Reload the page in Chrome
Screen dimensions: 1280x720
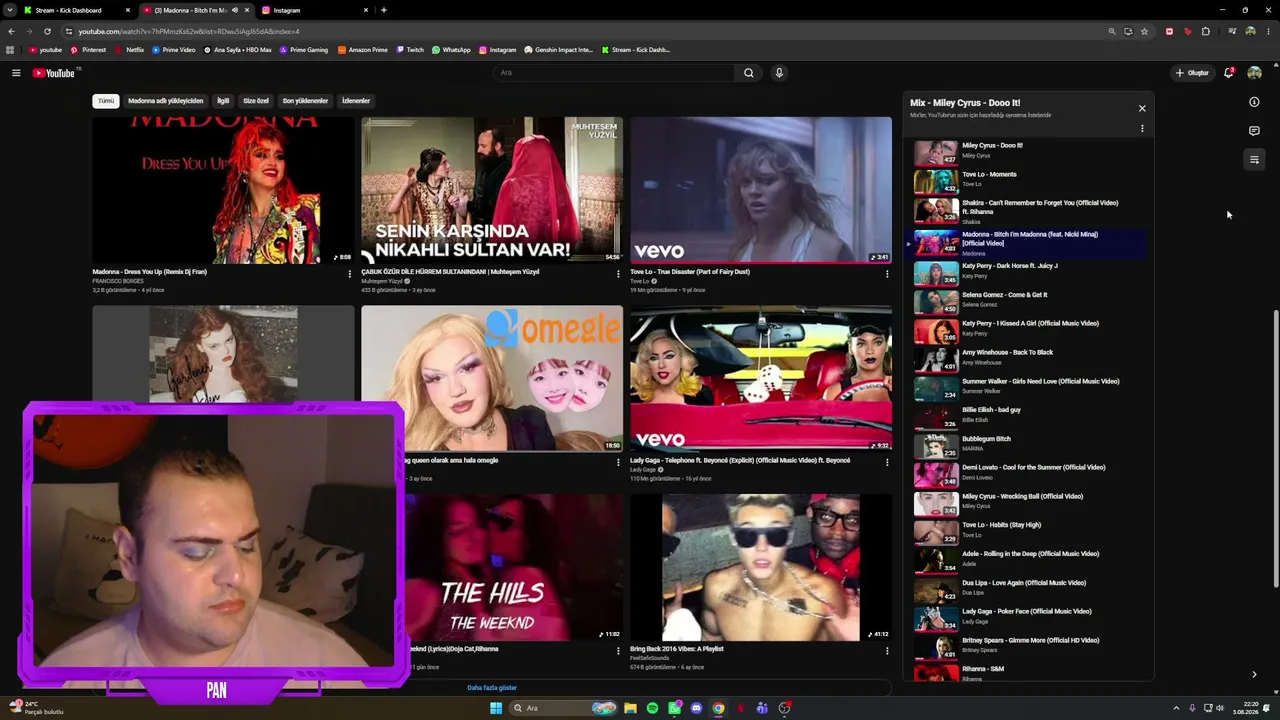(47, 31)
